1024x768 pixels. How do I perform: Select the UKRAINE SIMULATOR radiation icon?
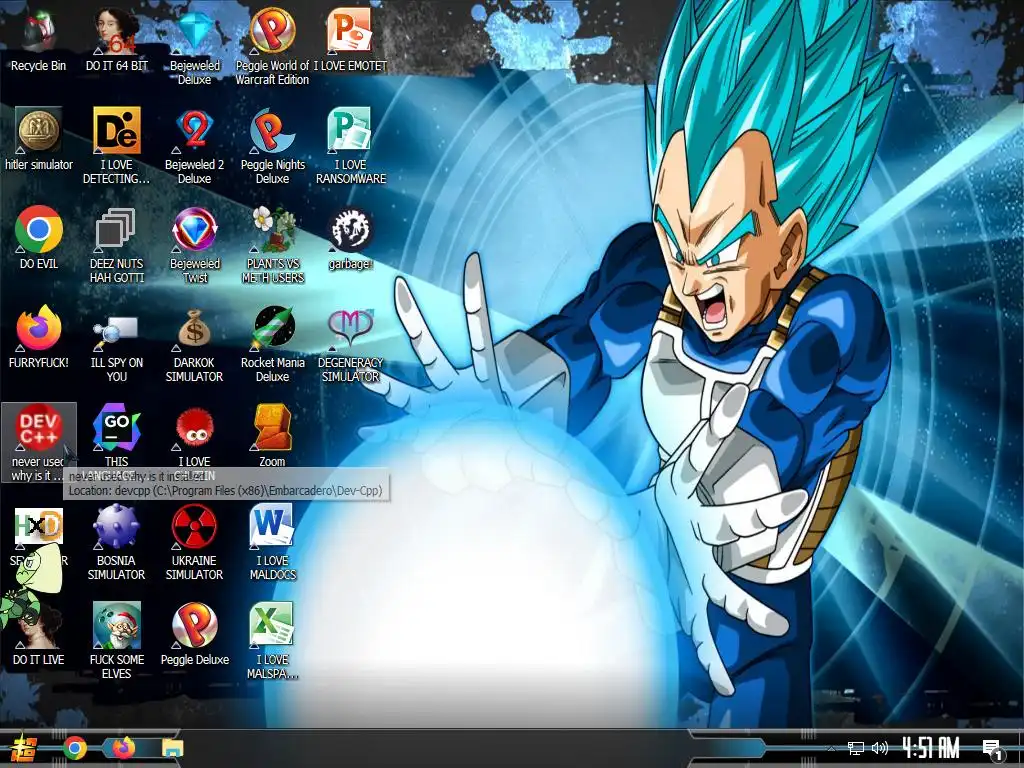pos(195,526)
